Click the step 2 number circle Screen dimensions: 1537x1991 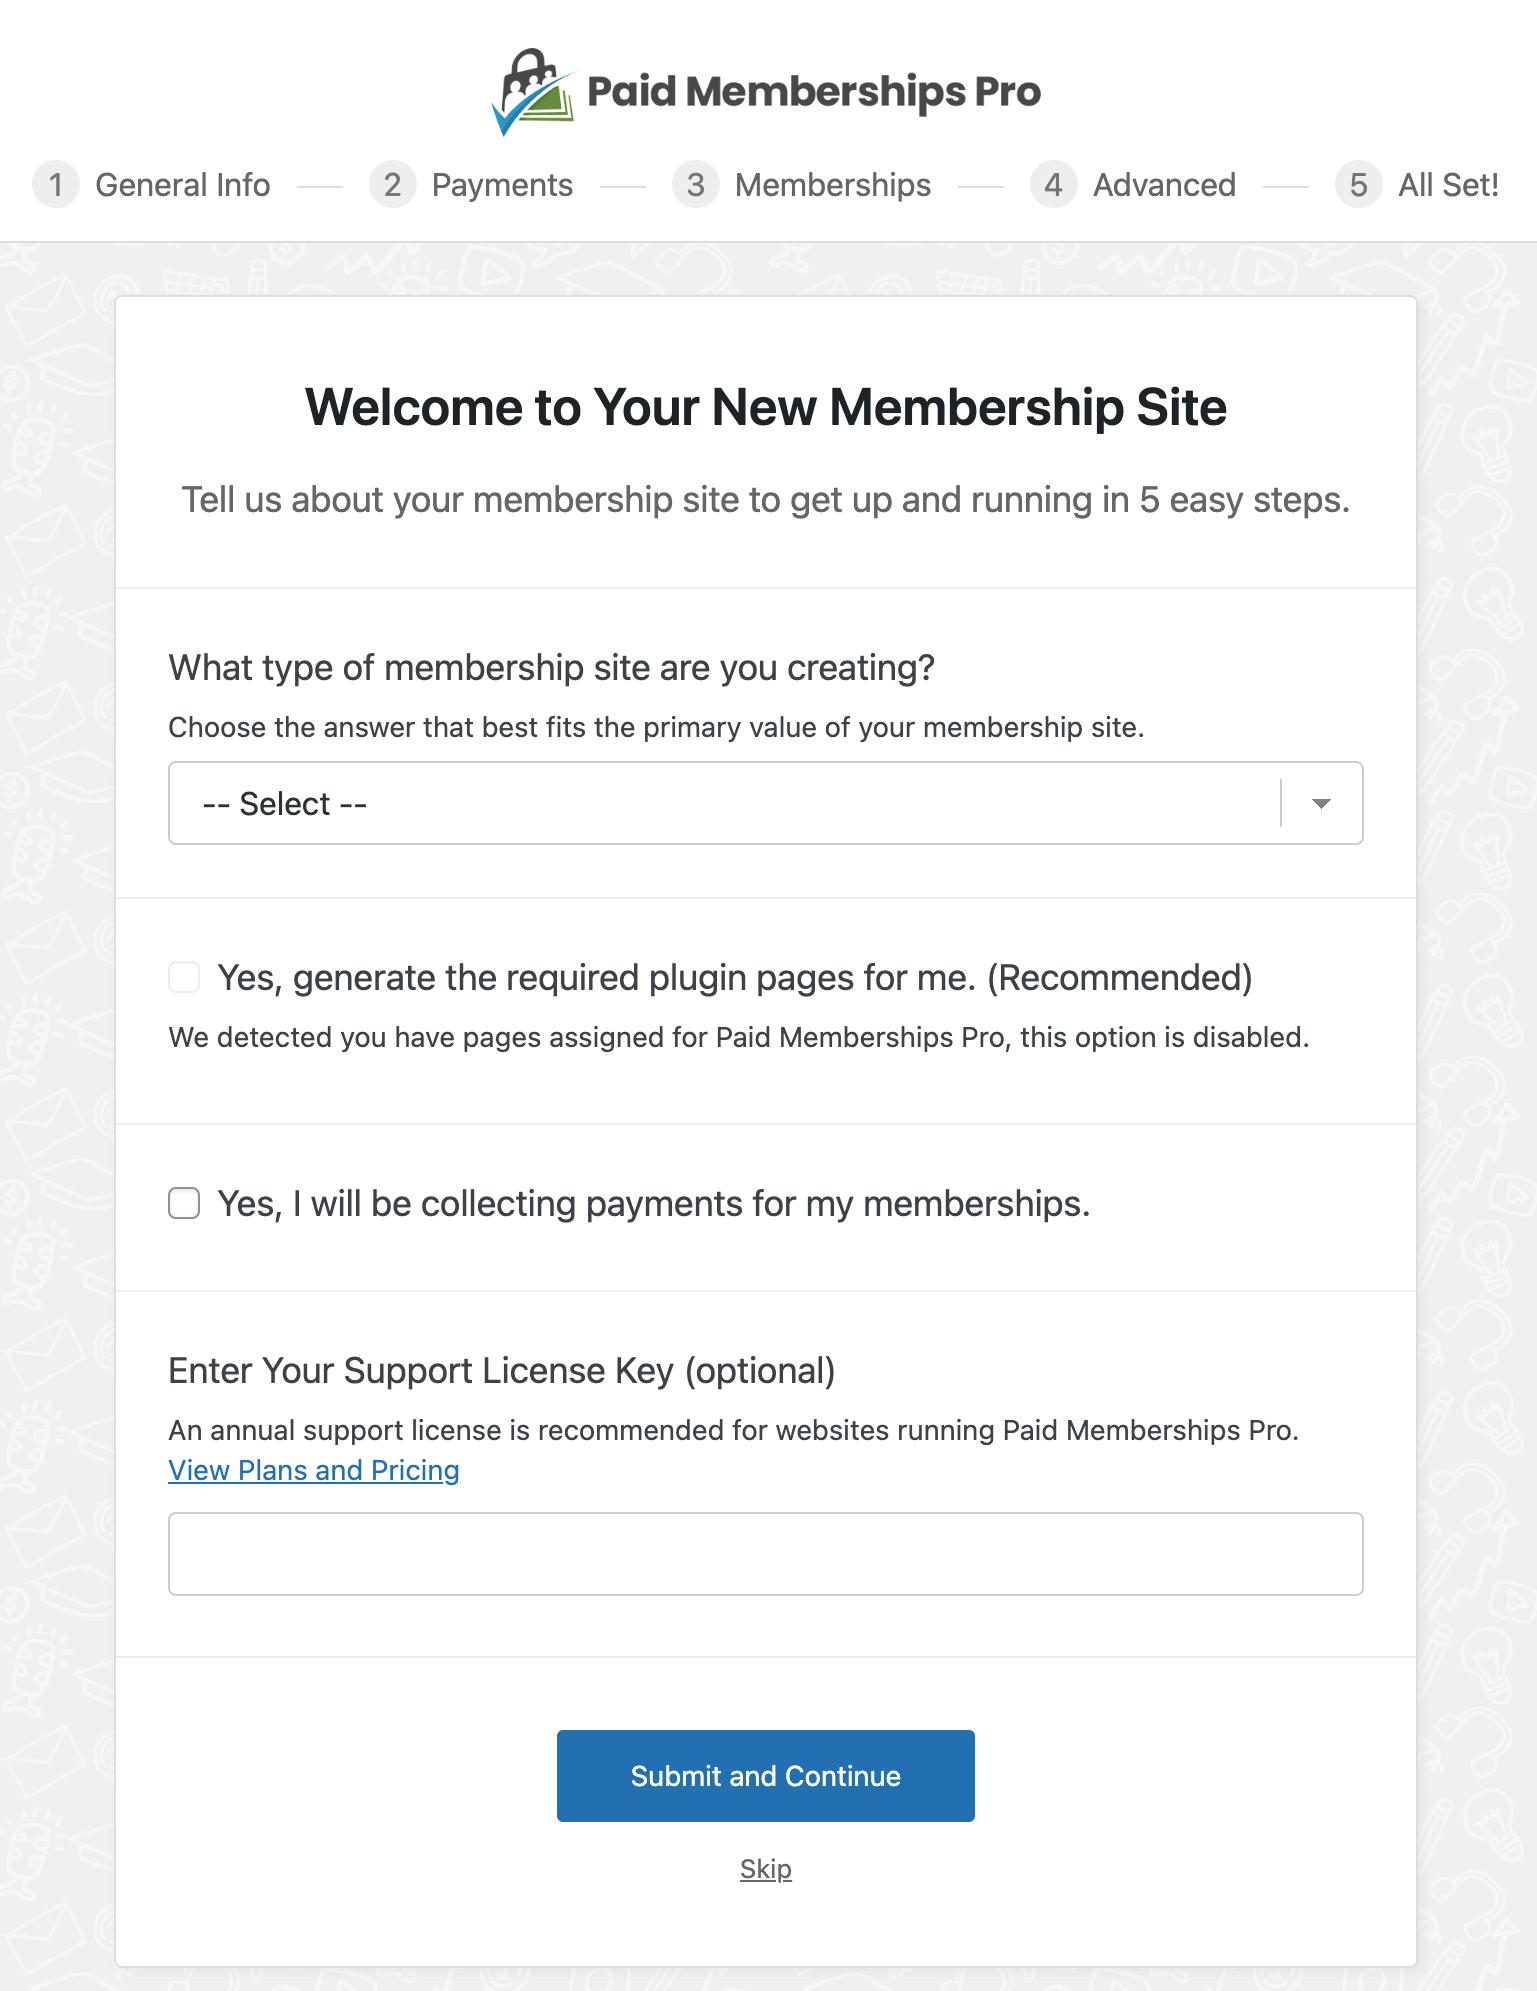pyautogui.click(x=392, y=185)
